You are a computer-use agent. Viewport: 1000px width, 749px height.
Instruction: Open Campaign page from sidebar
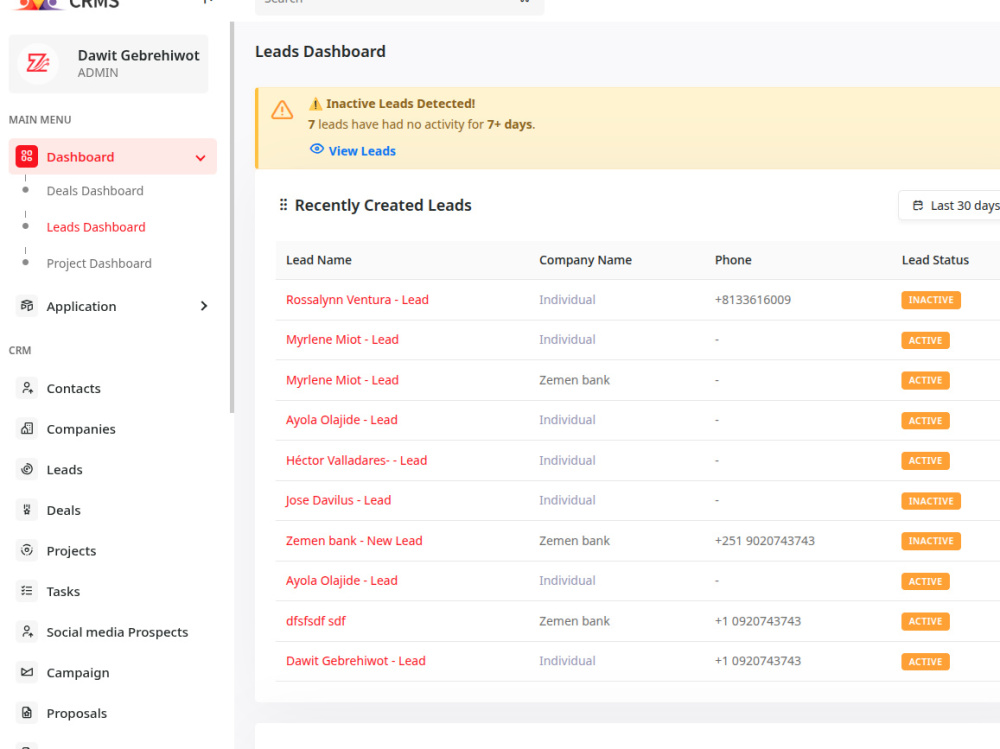pyautogui.click(x=78, y=672)
